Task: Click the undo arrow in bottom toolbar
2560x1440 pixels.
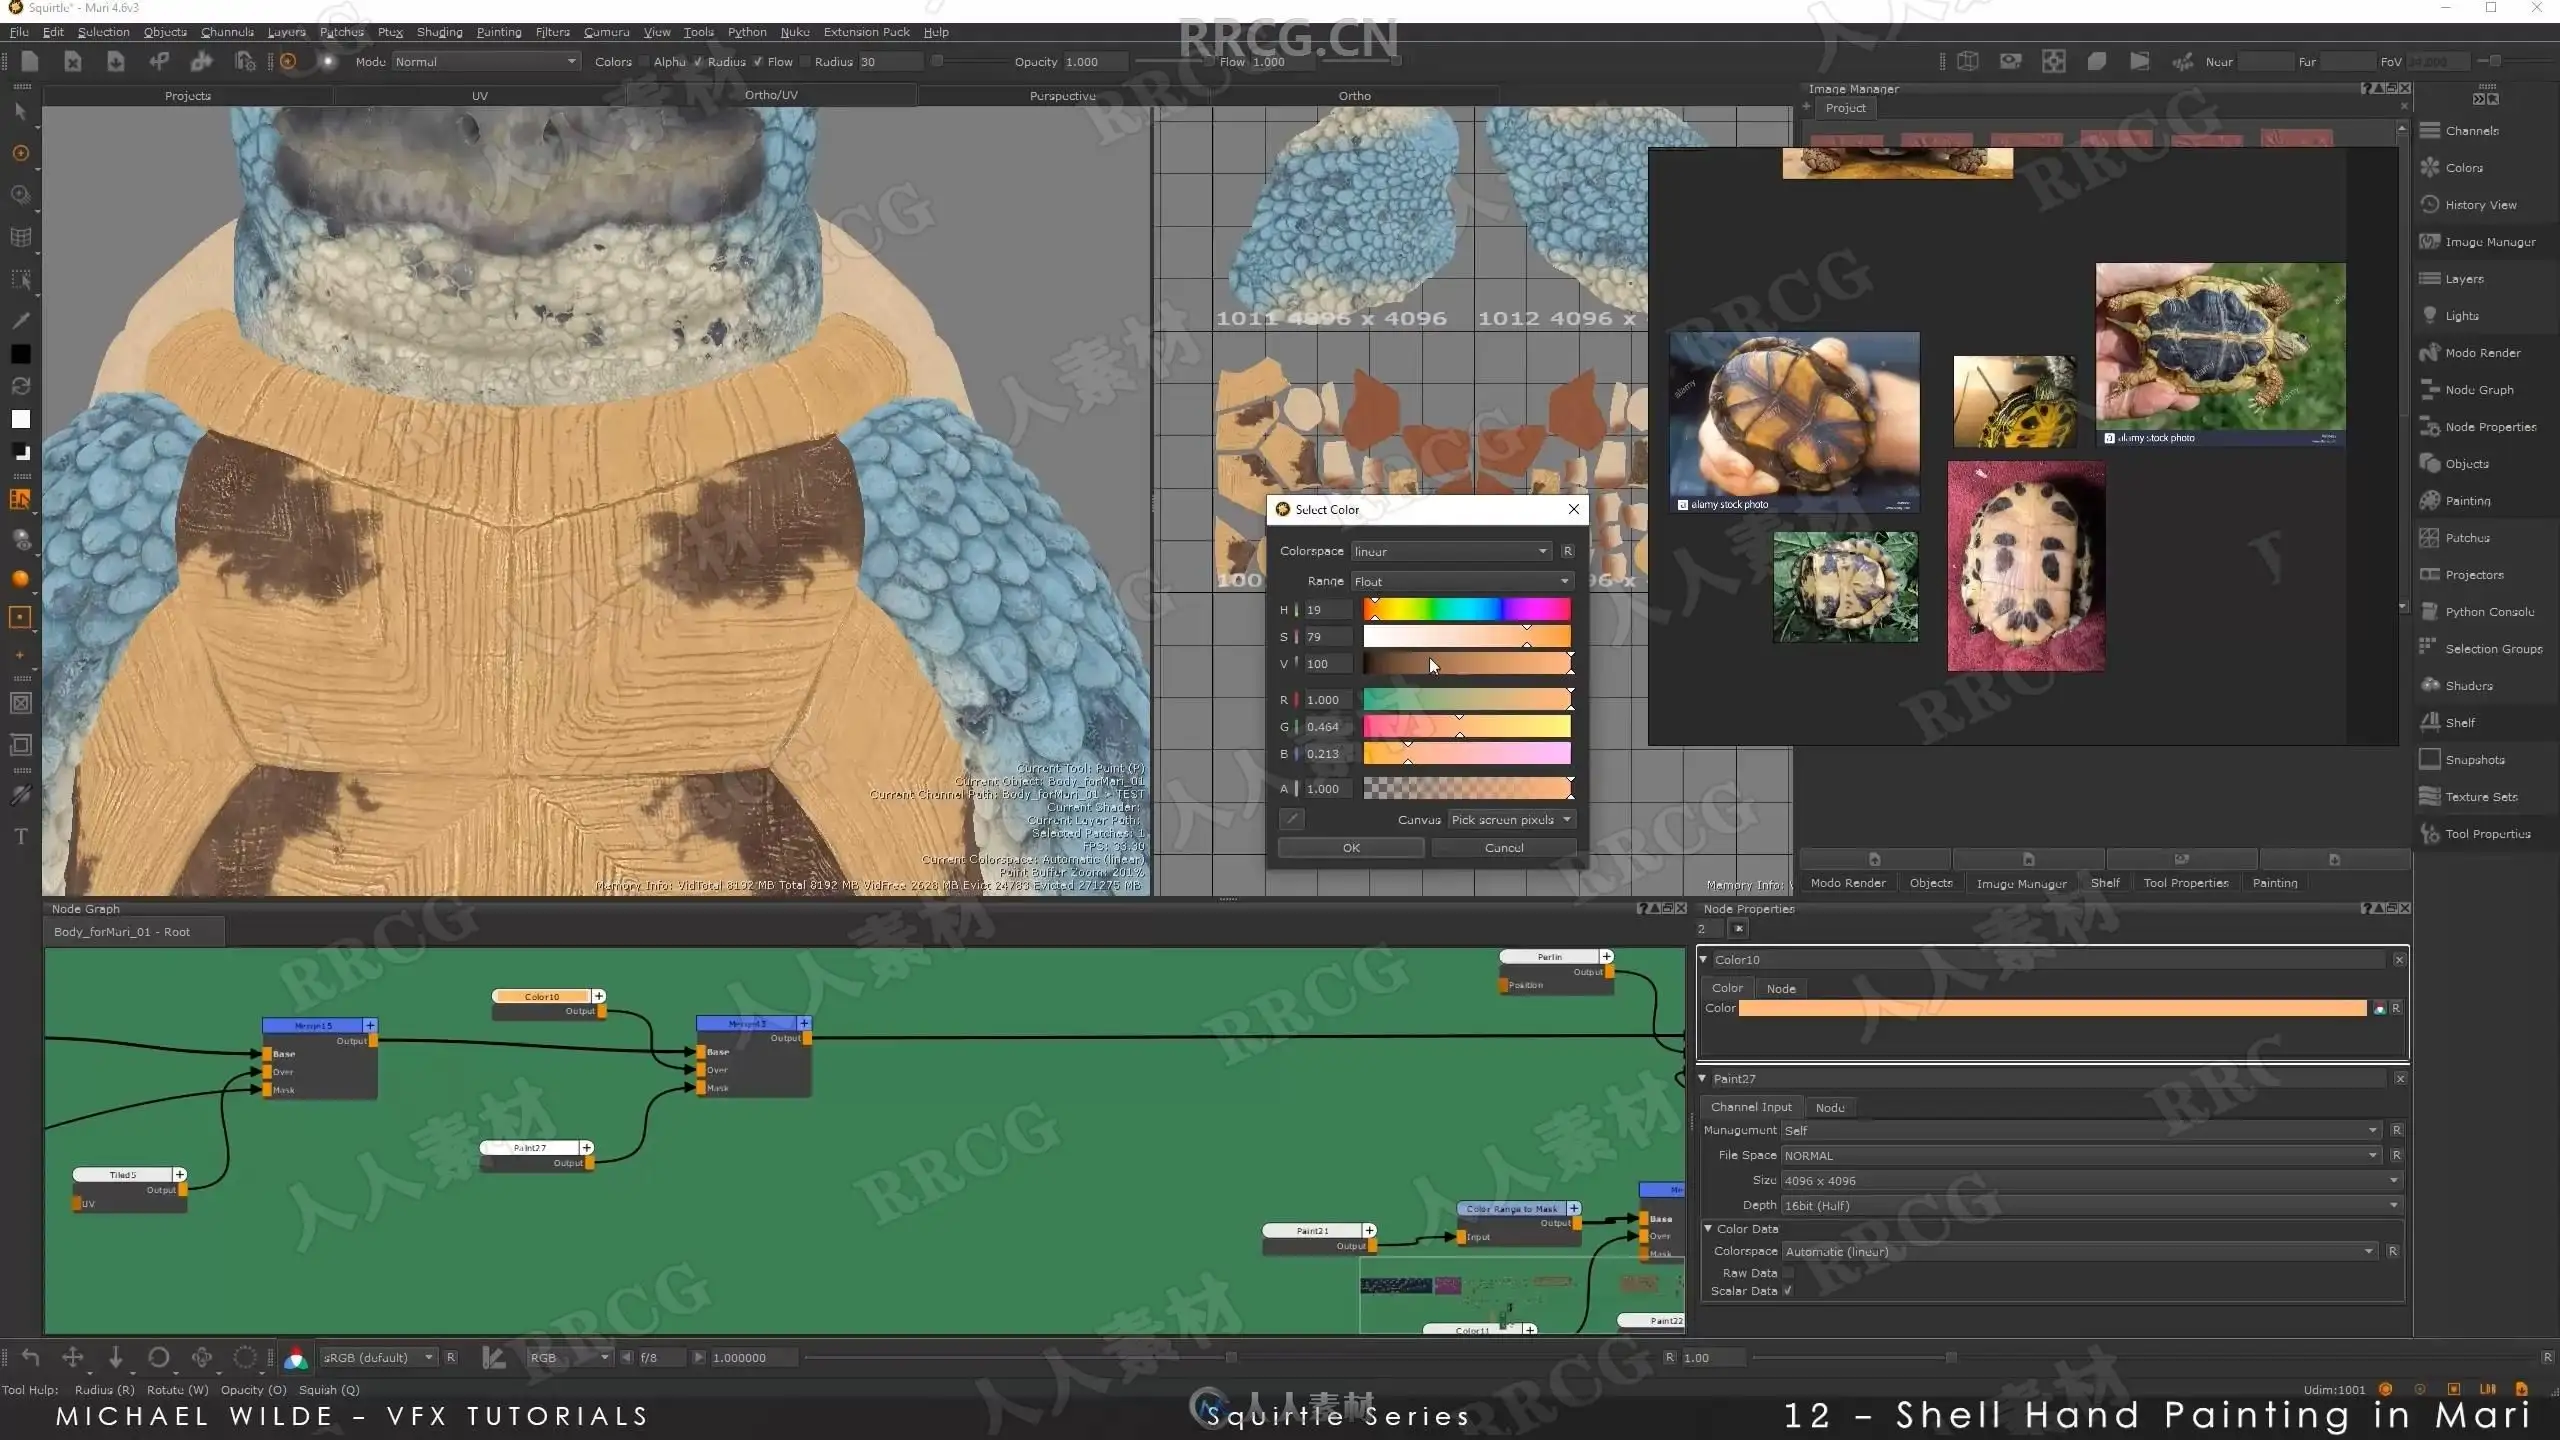Action: point(30,1357)
